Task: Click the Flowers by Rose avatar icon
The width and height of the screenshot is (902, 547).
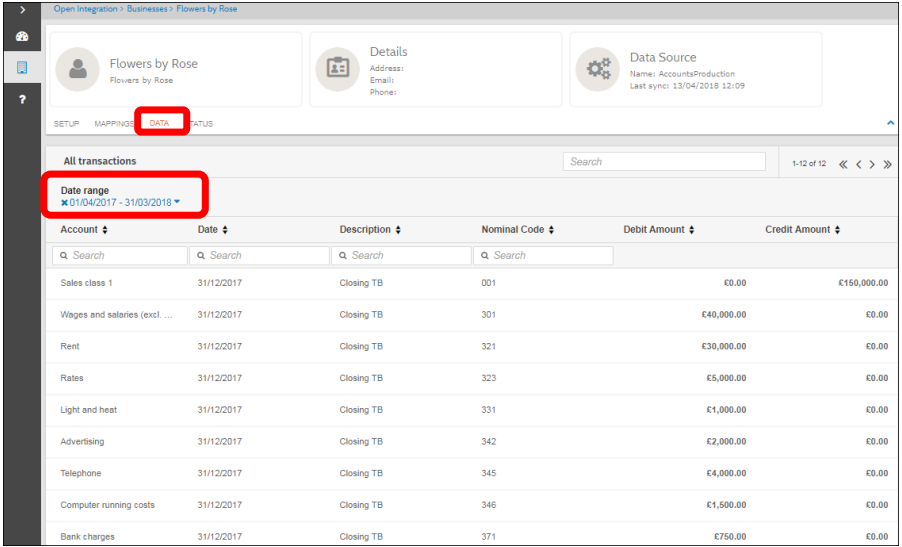Action: coord(78,69)
